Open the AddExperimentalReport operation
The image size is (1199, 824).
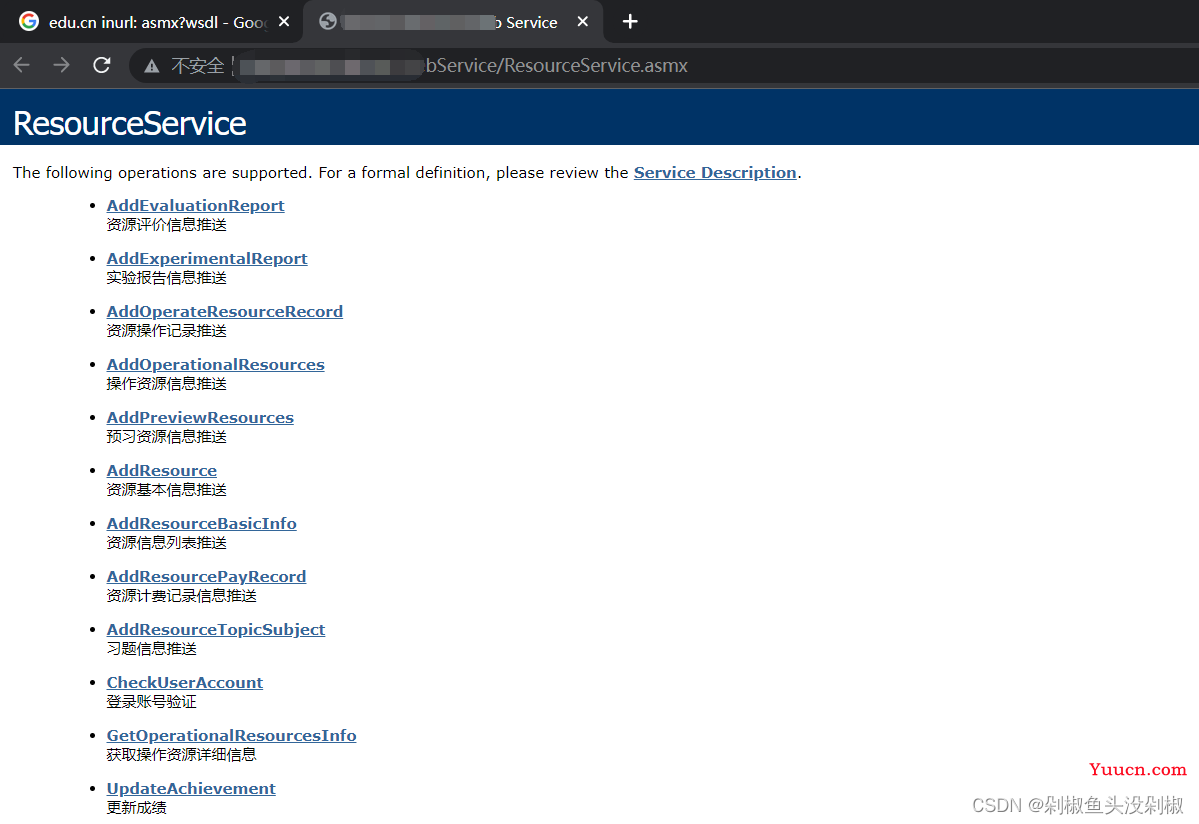(207, 258)
